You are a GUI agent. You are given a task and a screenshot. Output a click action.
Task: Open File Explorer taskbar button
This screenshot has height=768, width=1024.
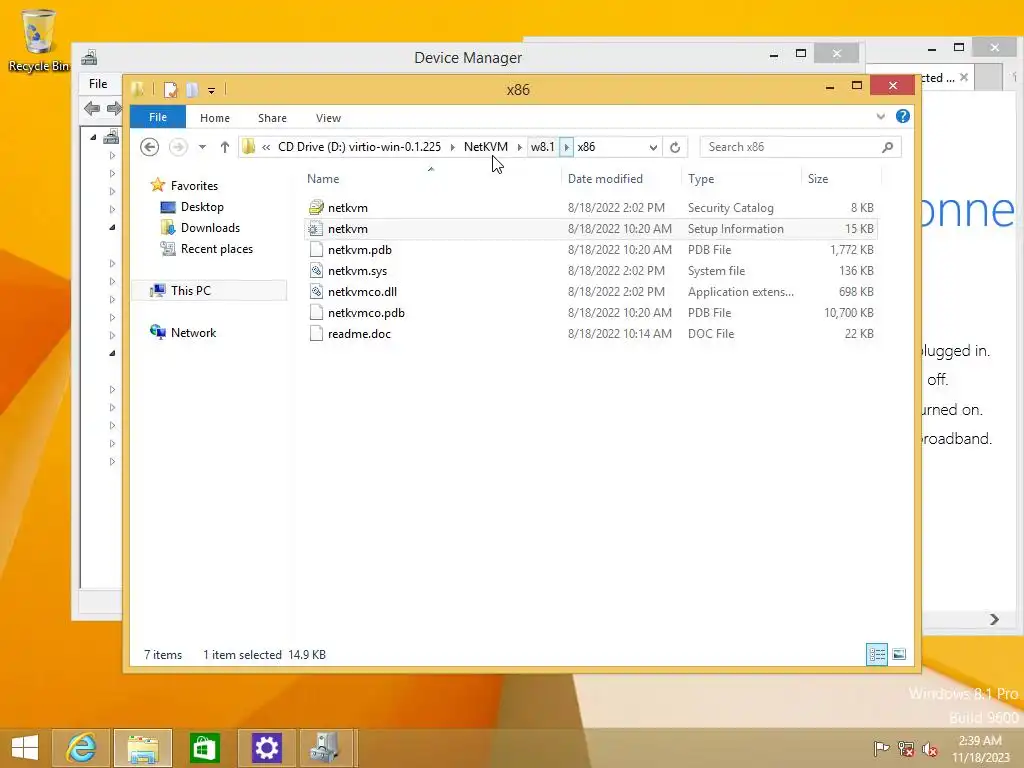143,747
